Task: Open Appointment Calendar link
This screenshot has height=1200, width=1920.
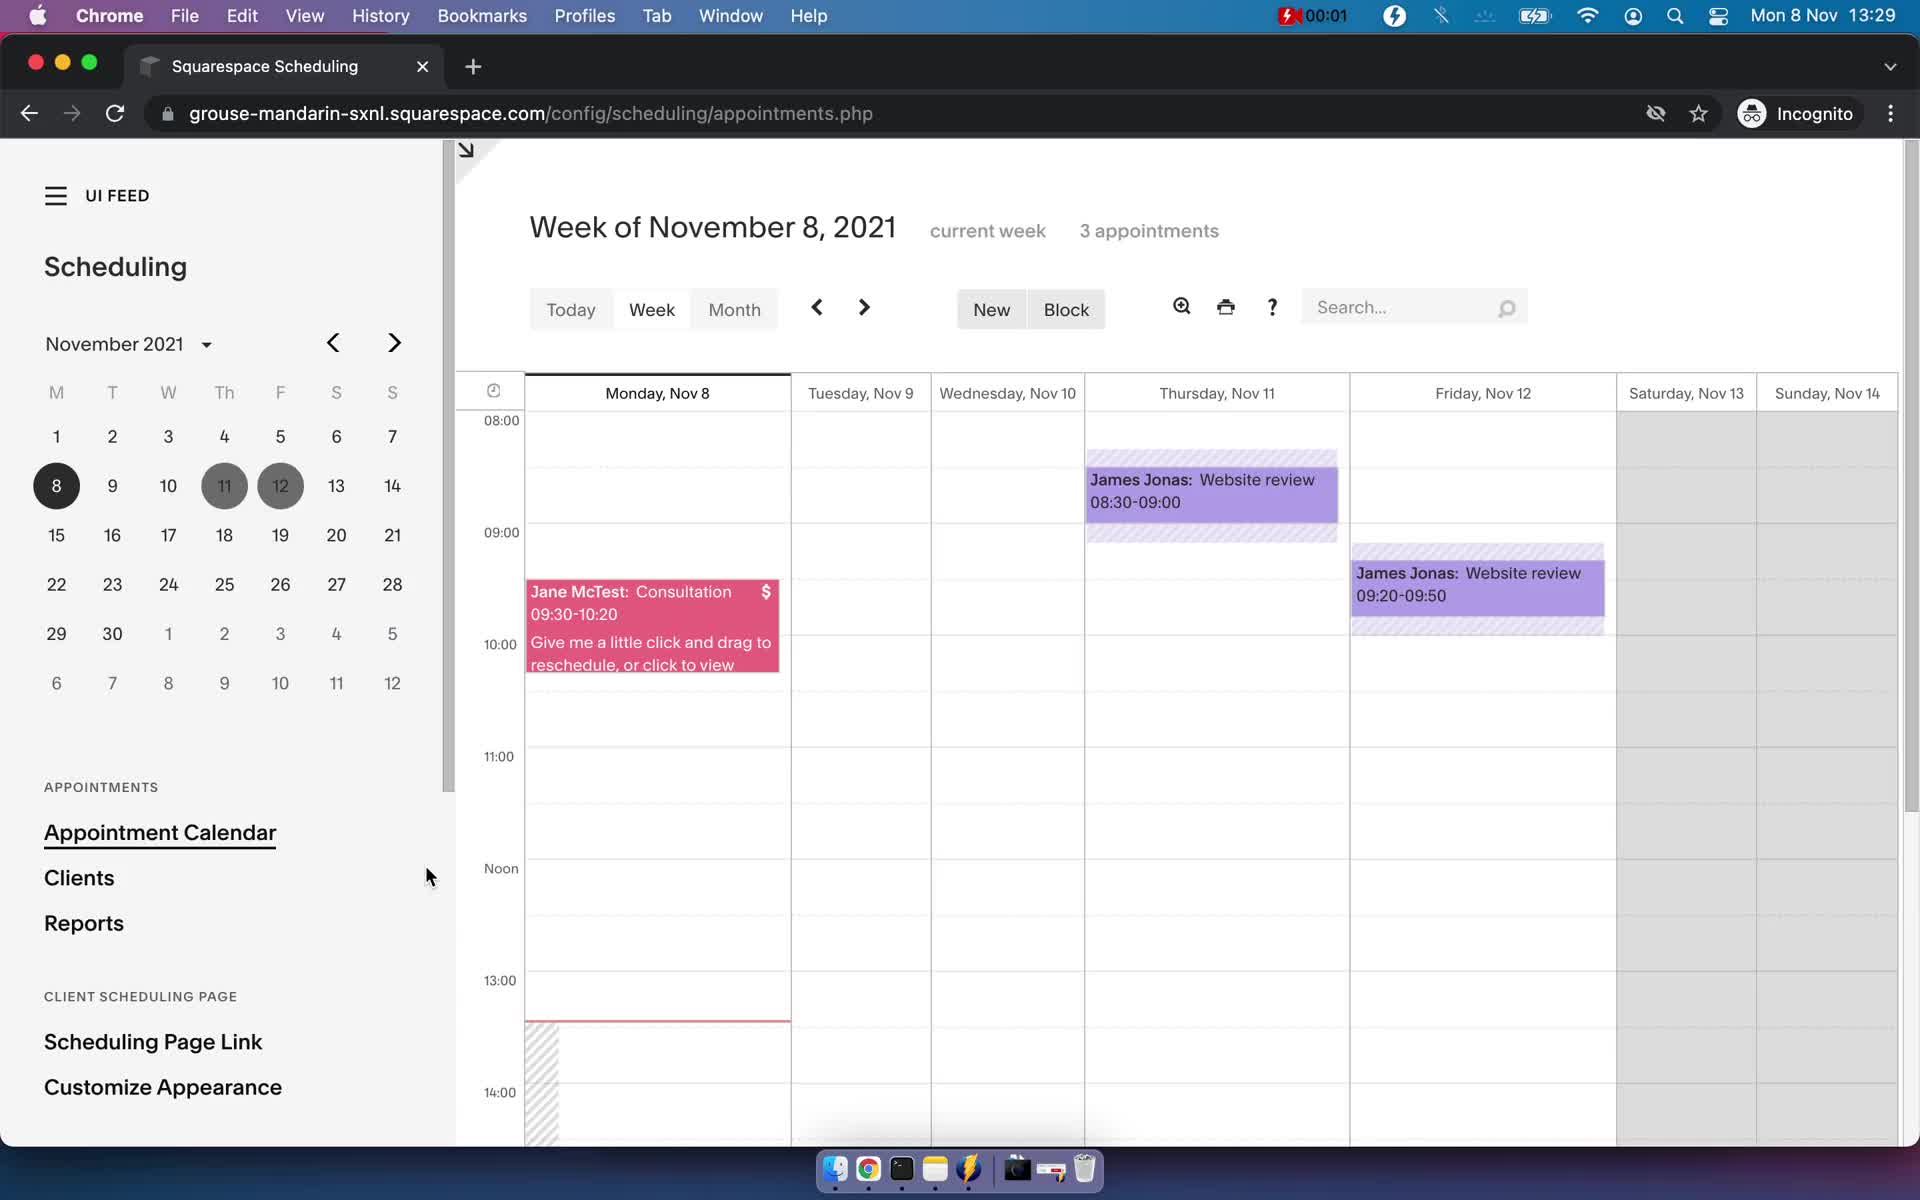Action: tap(160, 833)
